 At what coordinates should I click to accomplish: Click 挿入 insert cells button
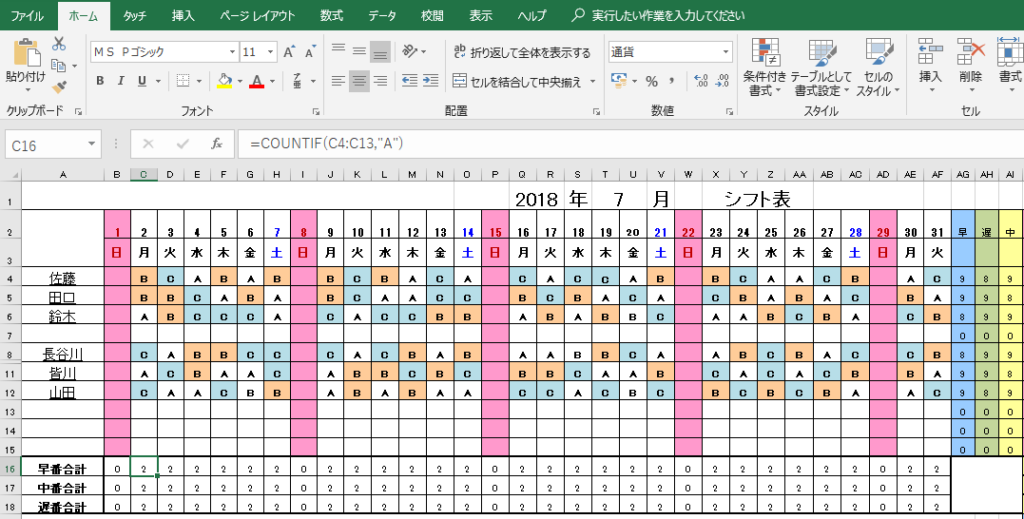[x=931, y=67]
